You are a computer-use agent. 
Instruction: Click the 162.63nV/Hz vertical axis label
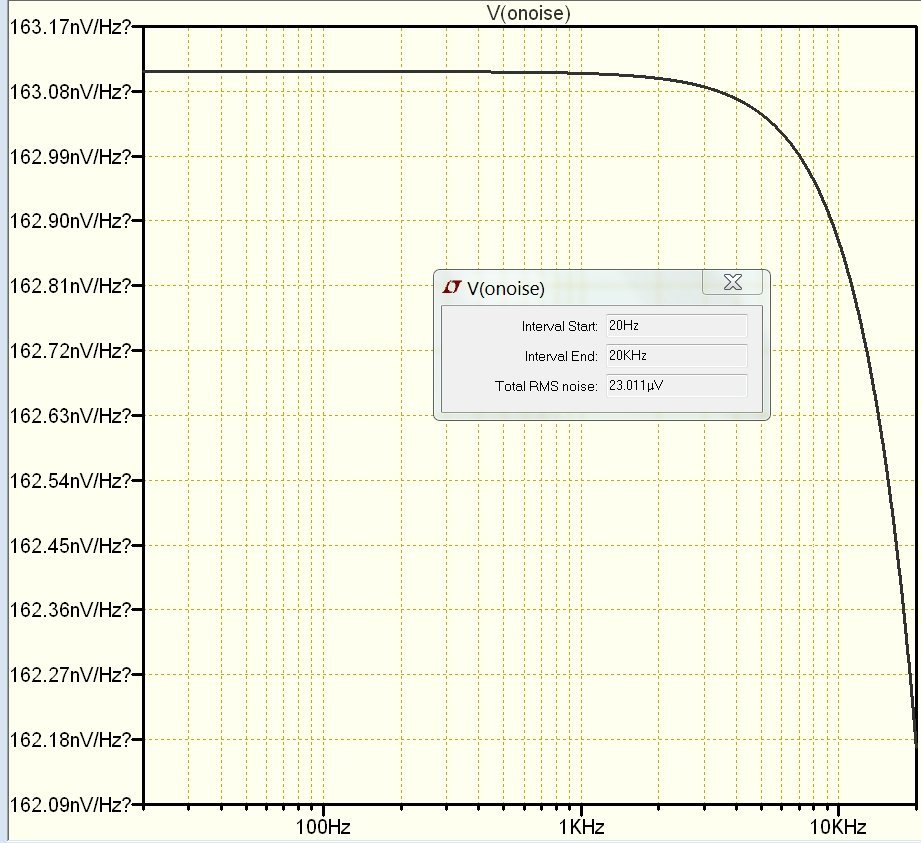[x=70, y=416]
